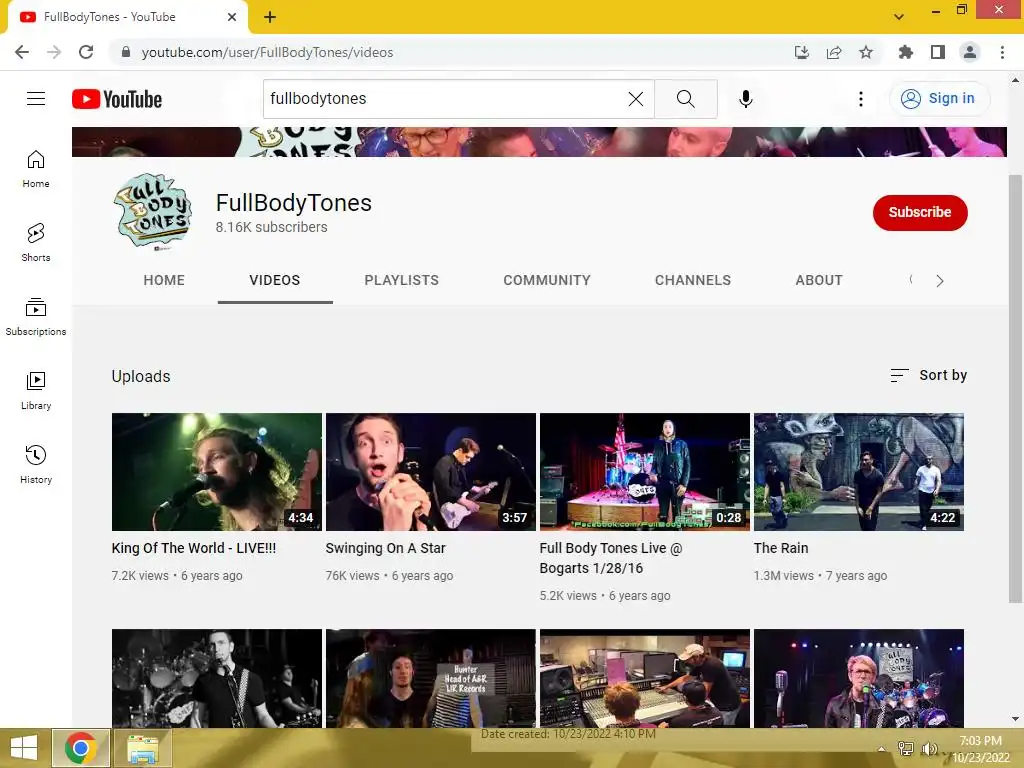The height and width of the screenshot is (768, 1024).
Task: Open Shorts in the sidebar
Action: pos(36,243)
